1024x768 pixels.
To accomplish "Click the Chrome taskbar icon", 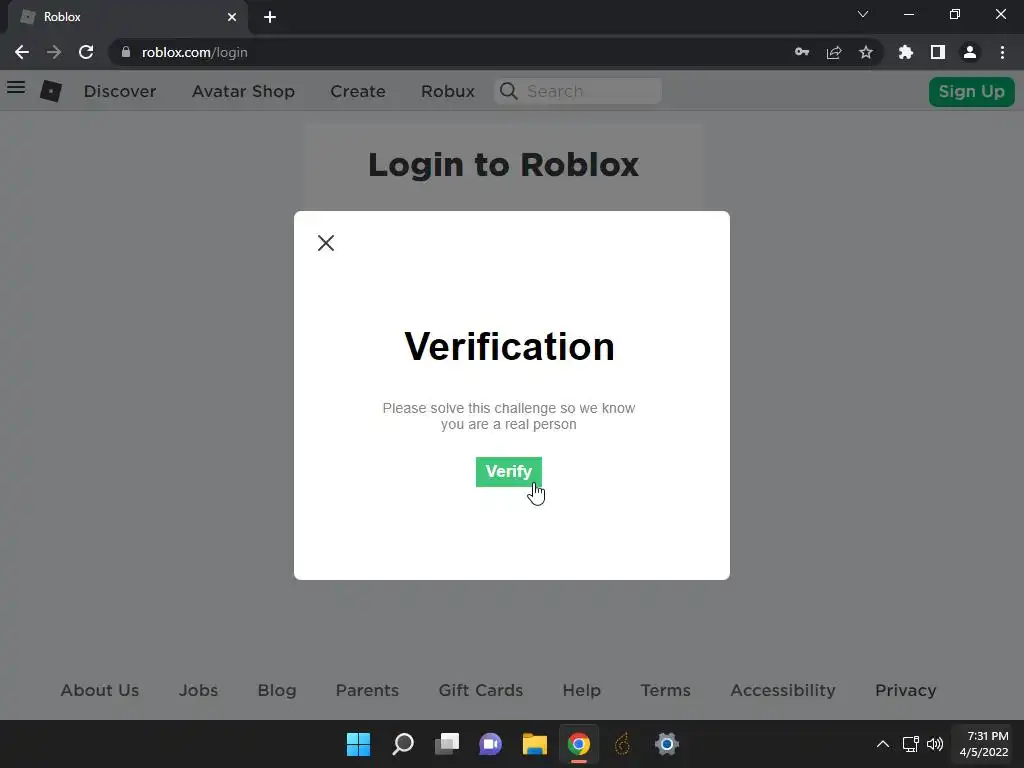I will 579,744.
